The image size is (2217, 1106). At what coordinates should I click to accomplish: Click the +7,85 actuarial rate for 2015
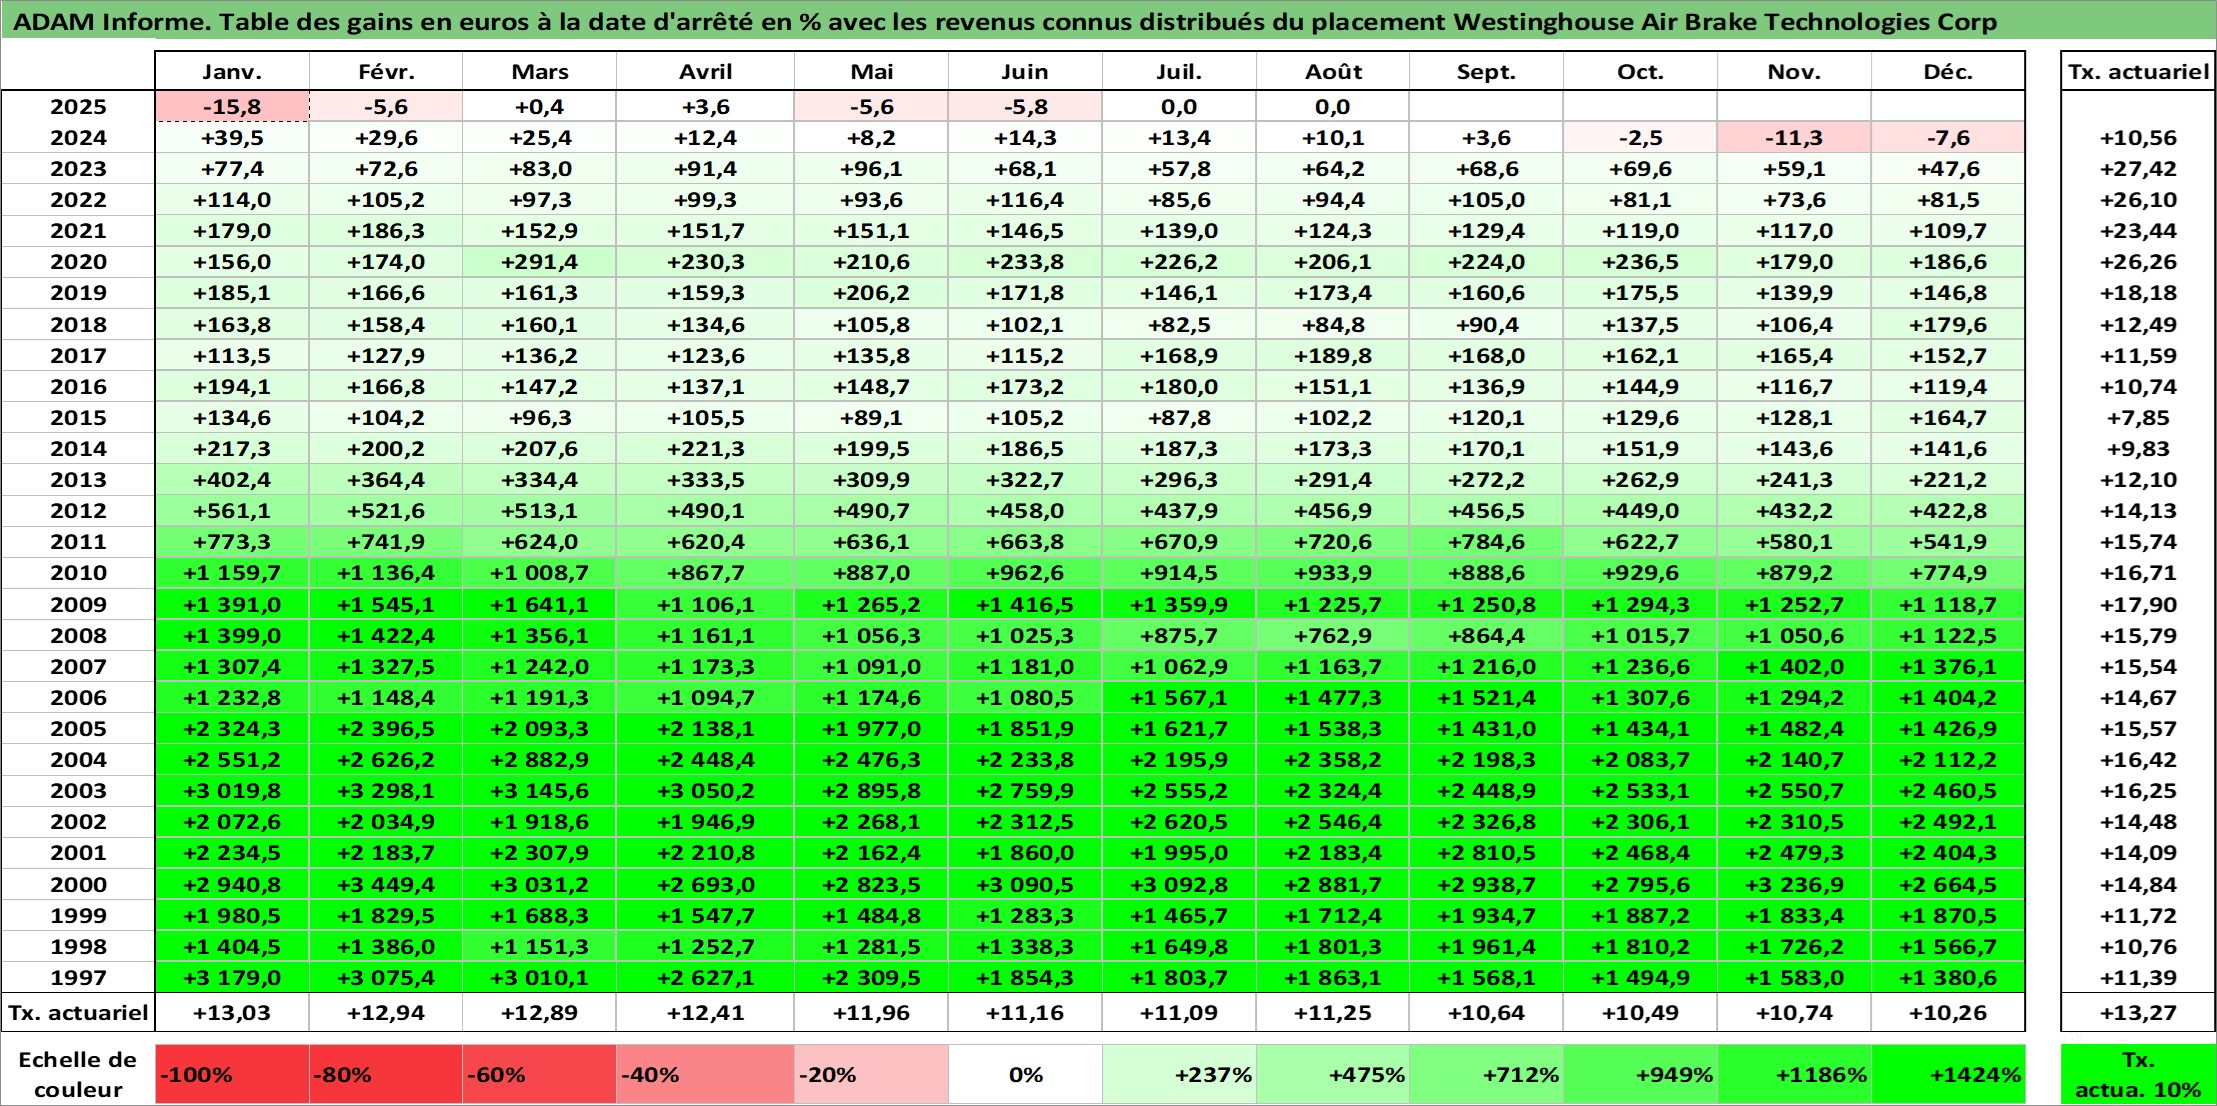[x=2138, y=418]
